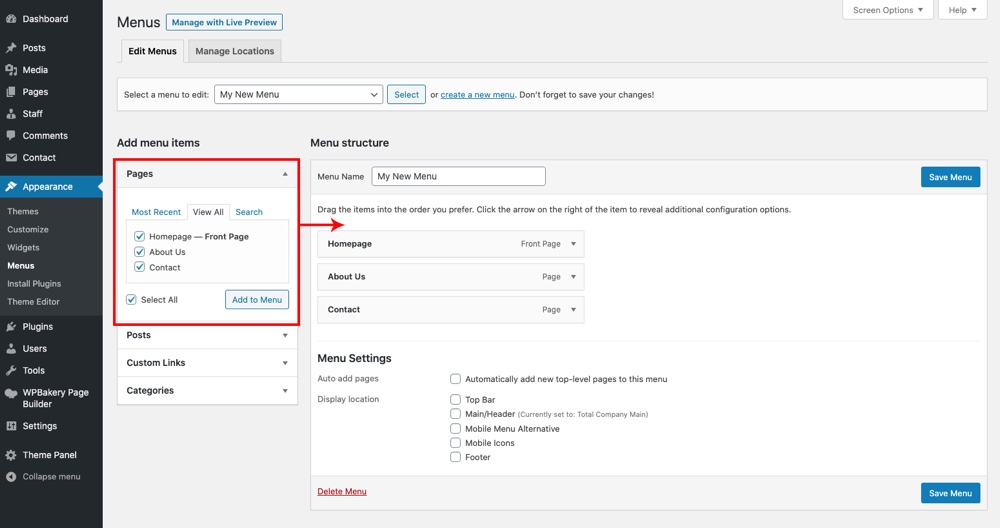Click the Select button
1000x528 pixels.
(x=406, y=94)
